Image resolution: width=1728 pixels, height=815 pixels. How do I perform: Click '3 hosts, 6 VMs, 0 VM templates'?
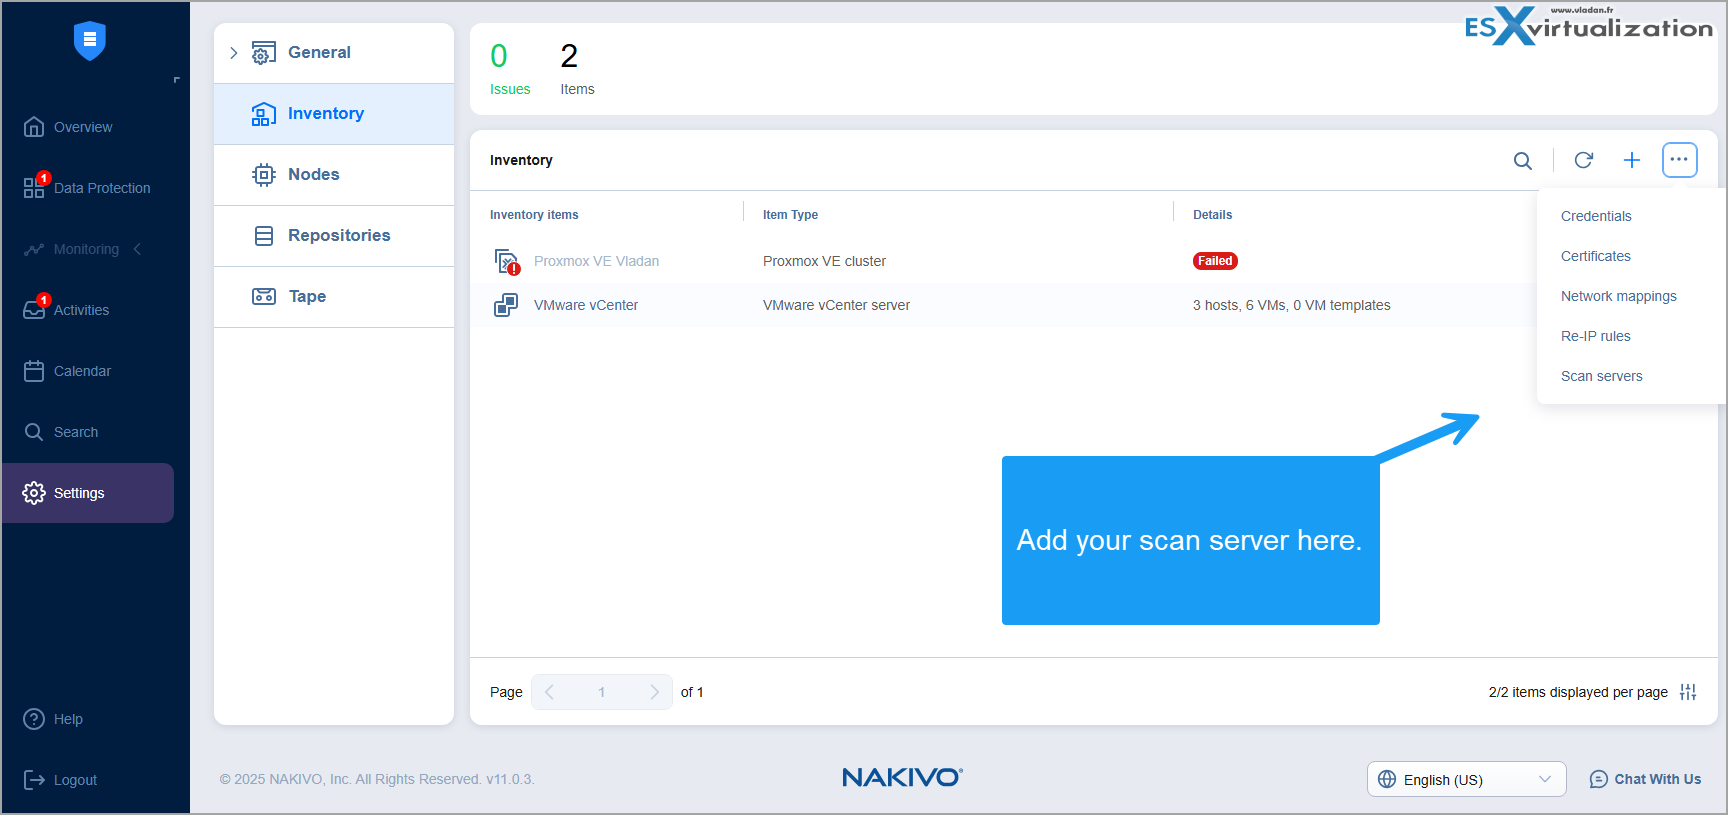point(1291,305)
